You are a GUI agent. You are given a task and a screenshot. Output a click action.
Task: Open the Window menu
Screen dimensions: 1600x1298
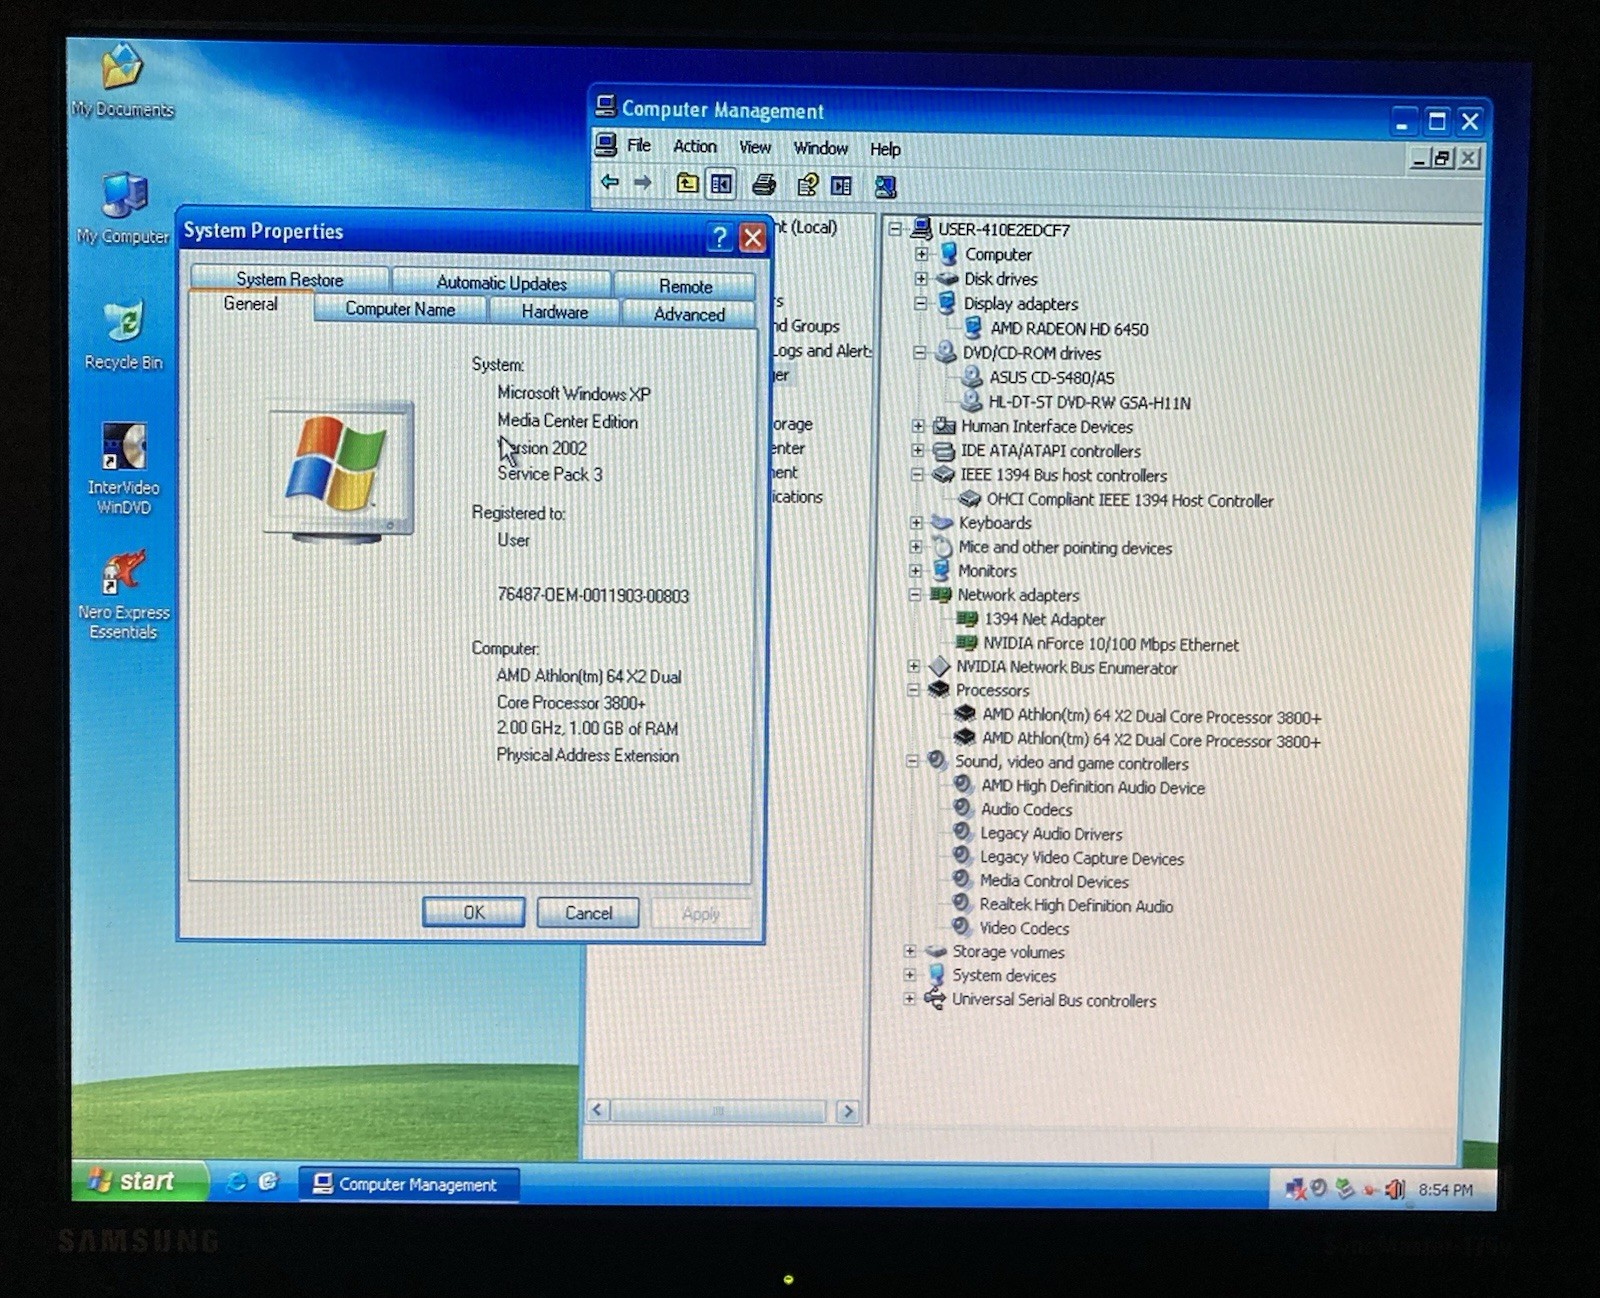[821, 149]
